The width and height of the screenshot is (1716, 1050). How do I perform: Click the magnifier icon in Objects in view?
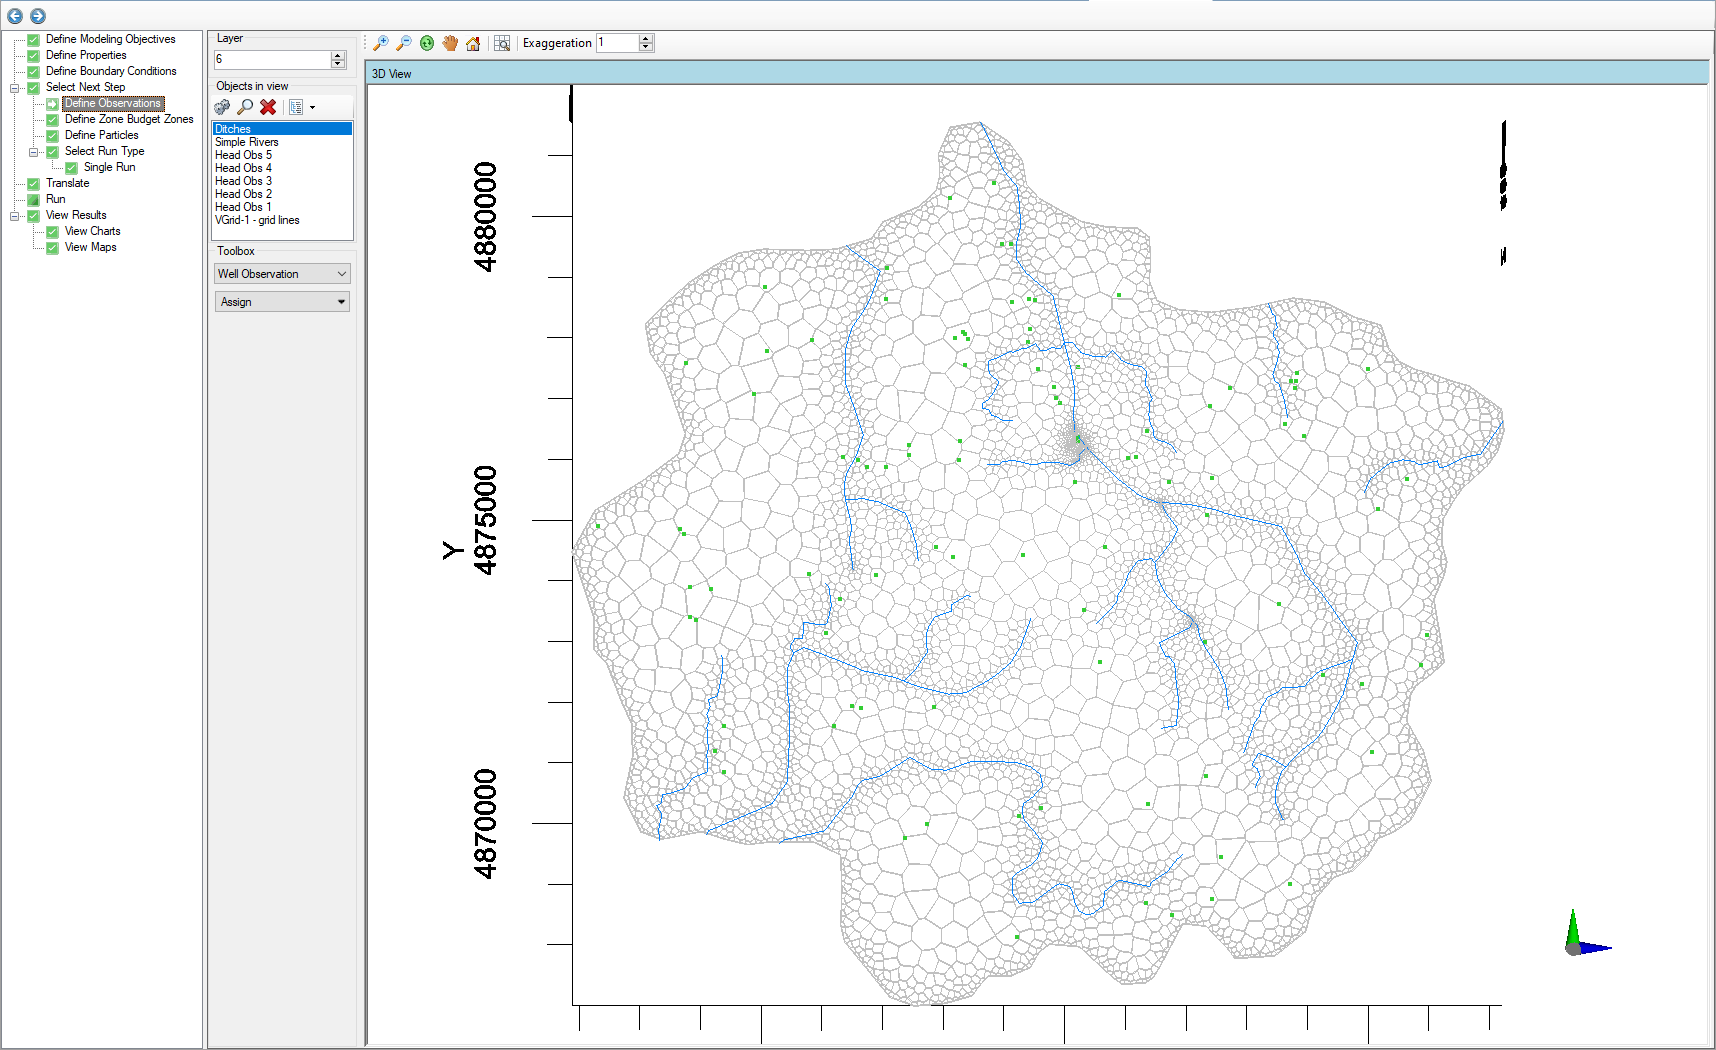(x=245, y=107)
